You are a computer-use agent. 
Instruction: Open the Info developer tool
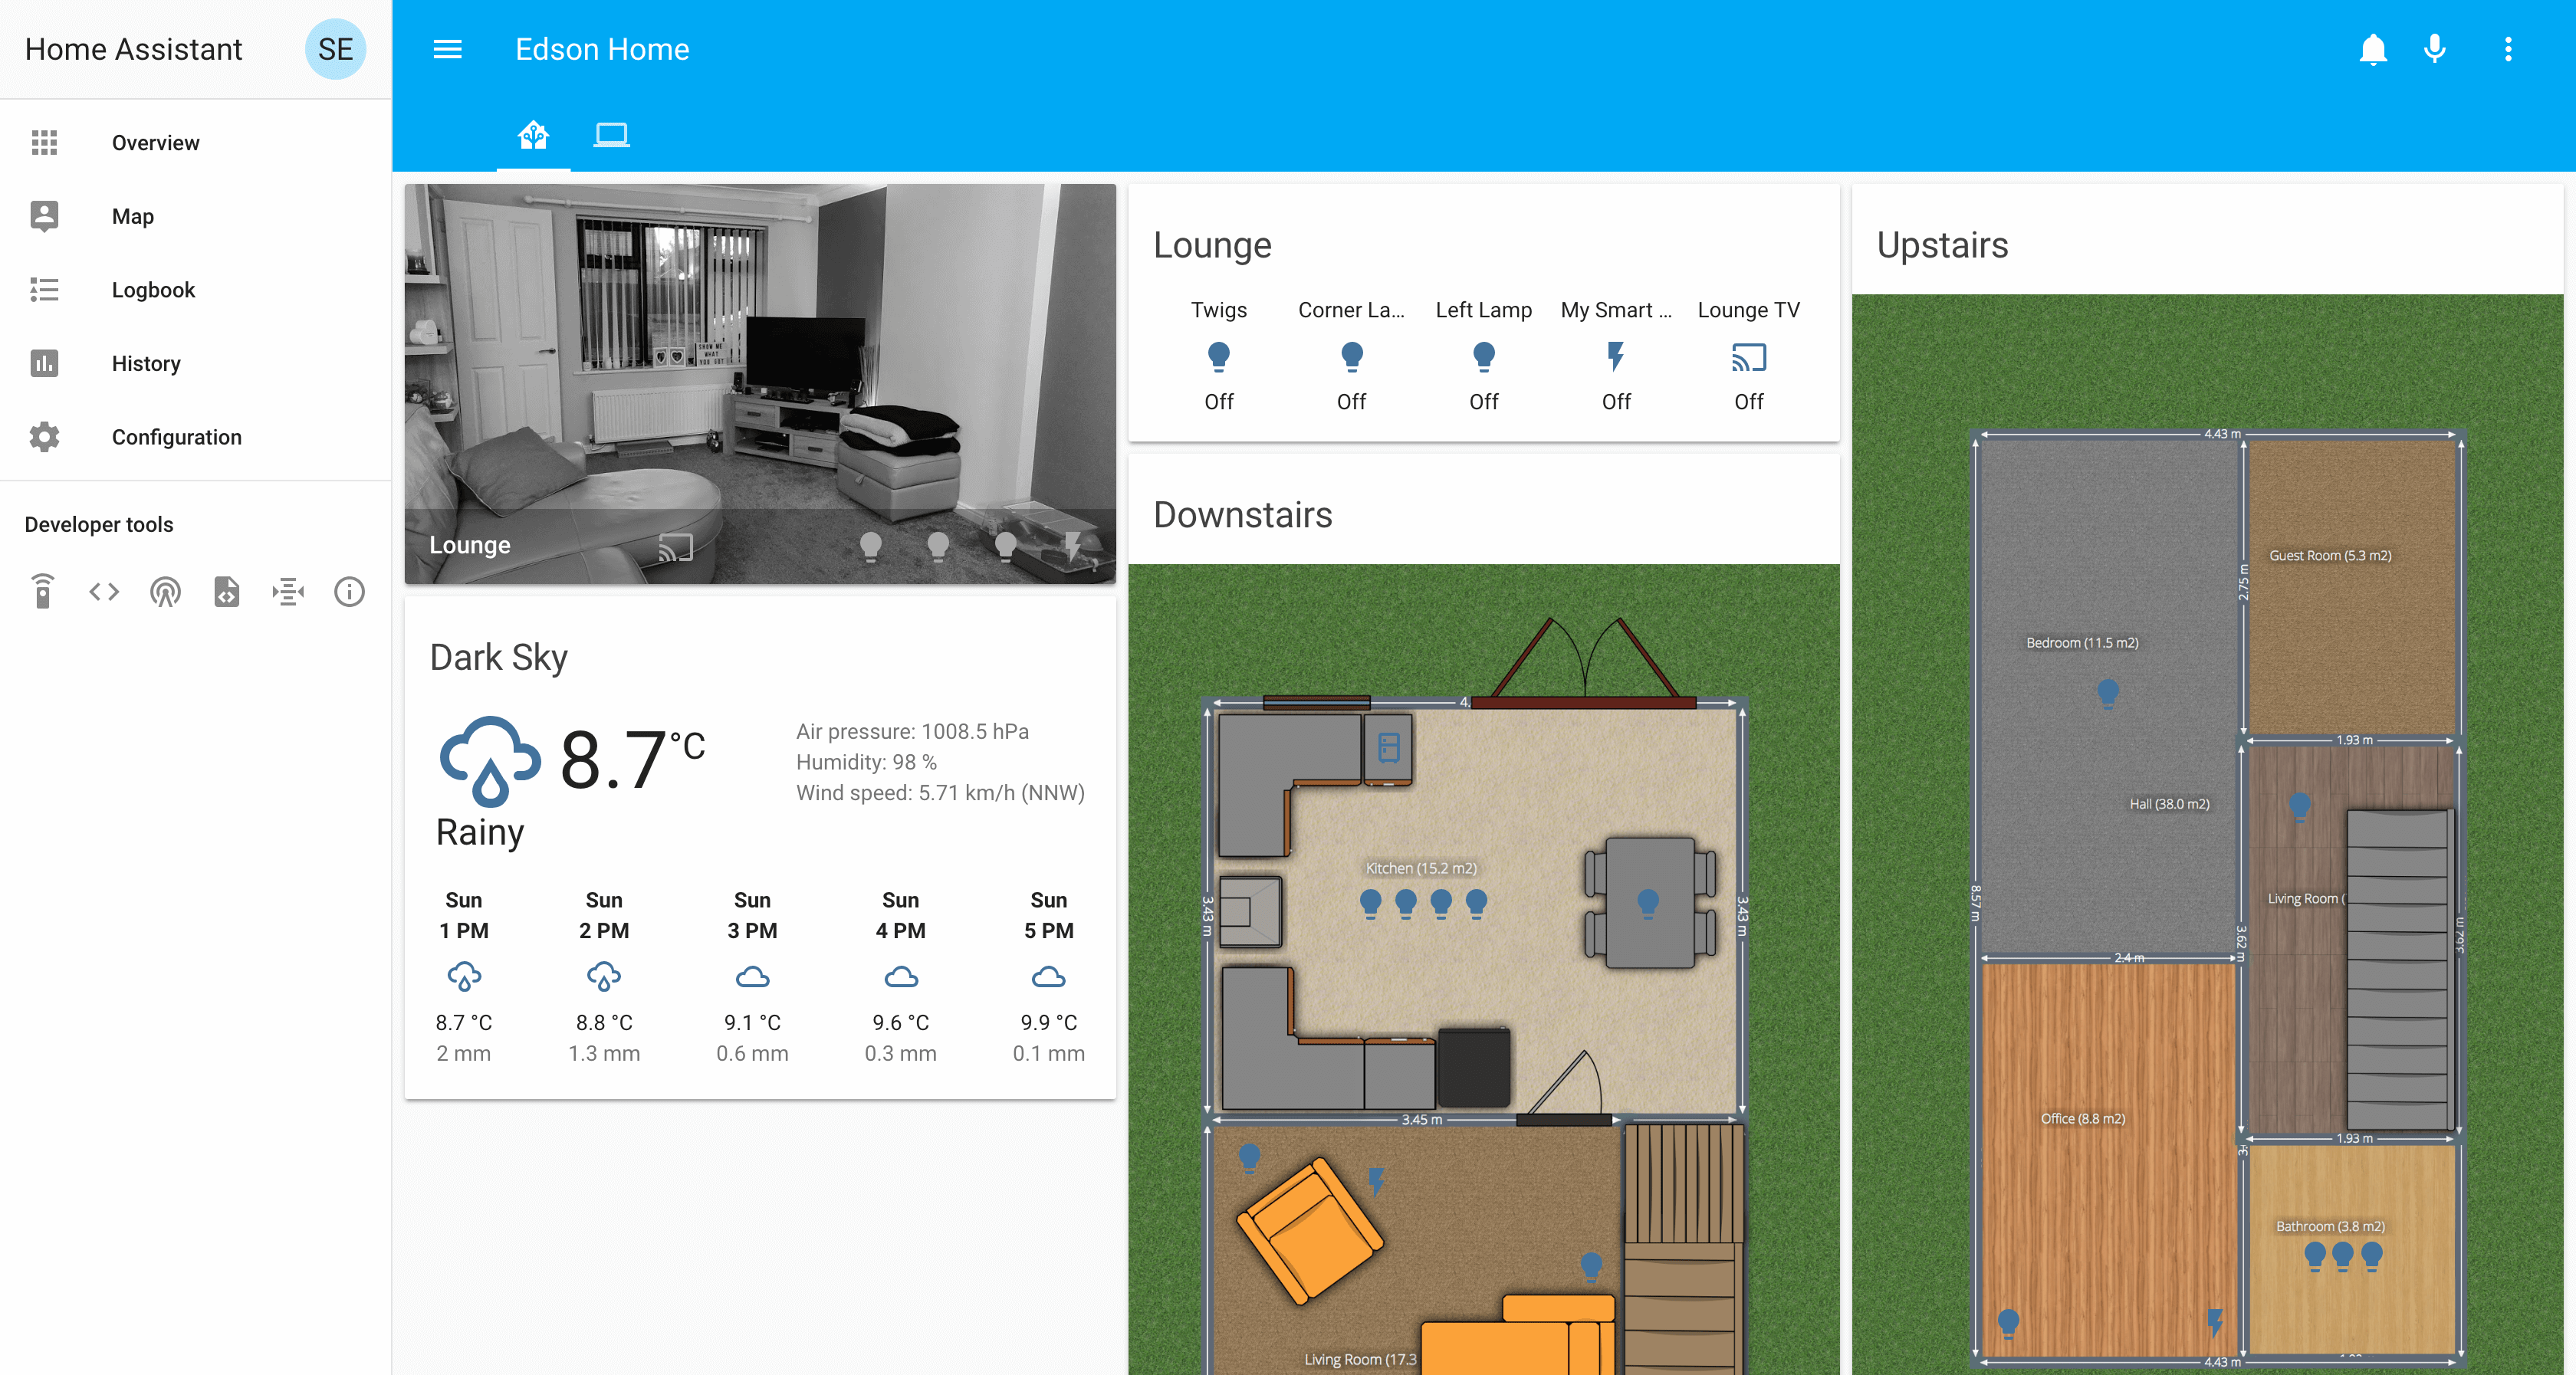tap(349, 591)
